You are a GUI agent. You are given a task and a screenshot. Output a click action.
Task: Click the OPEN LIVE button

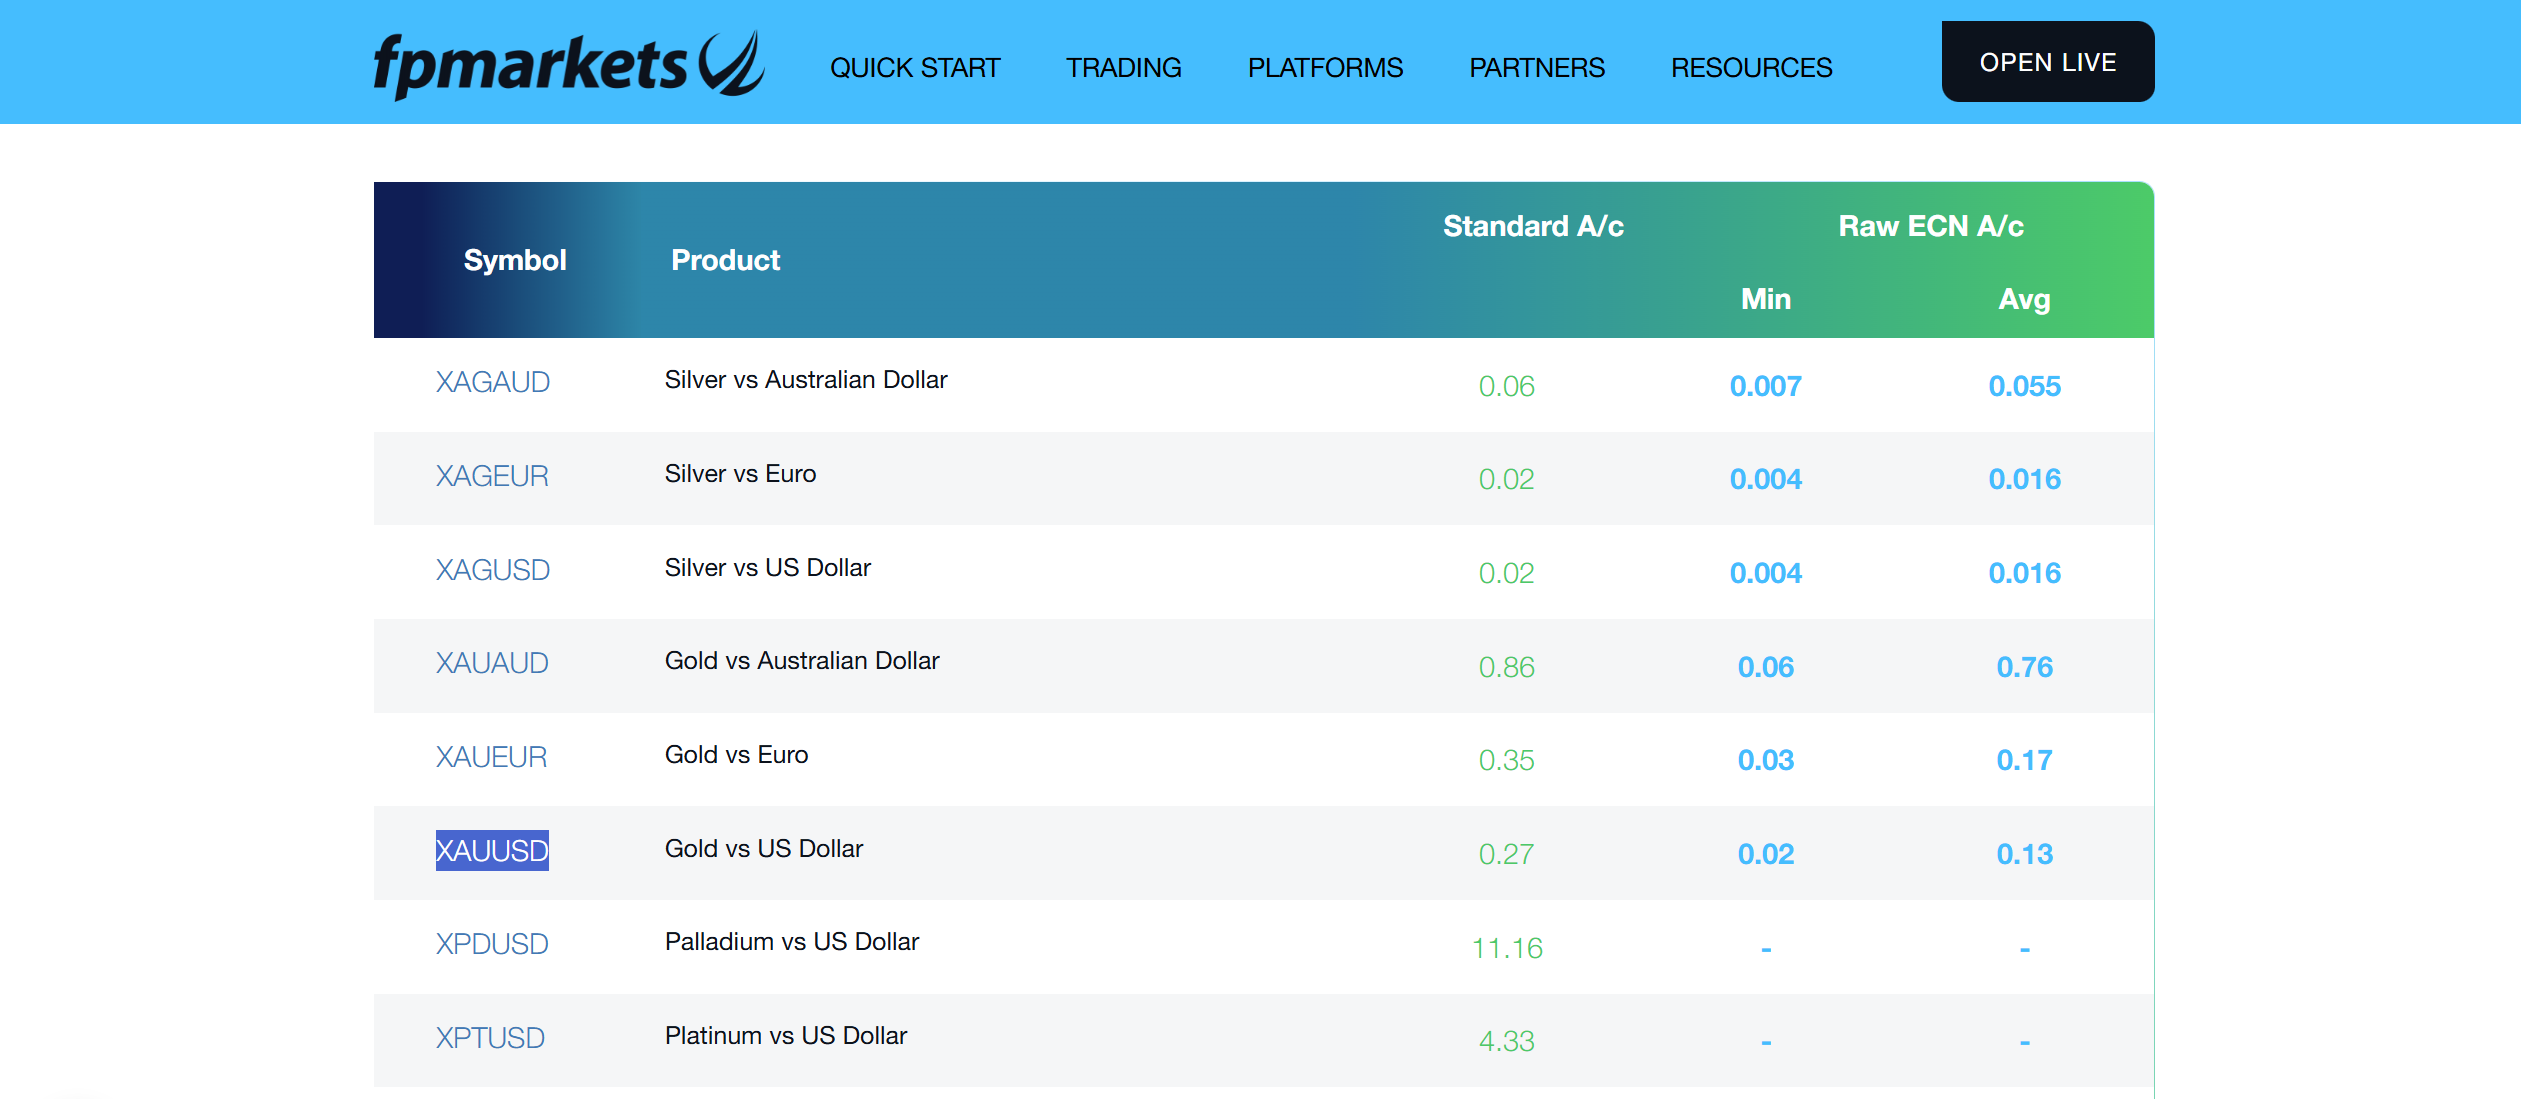[x=2048, y=62]
